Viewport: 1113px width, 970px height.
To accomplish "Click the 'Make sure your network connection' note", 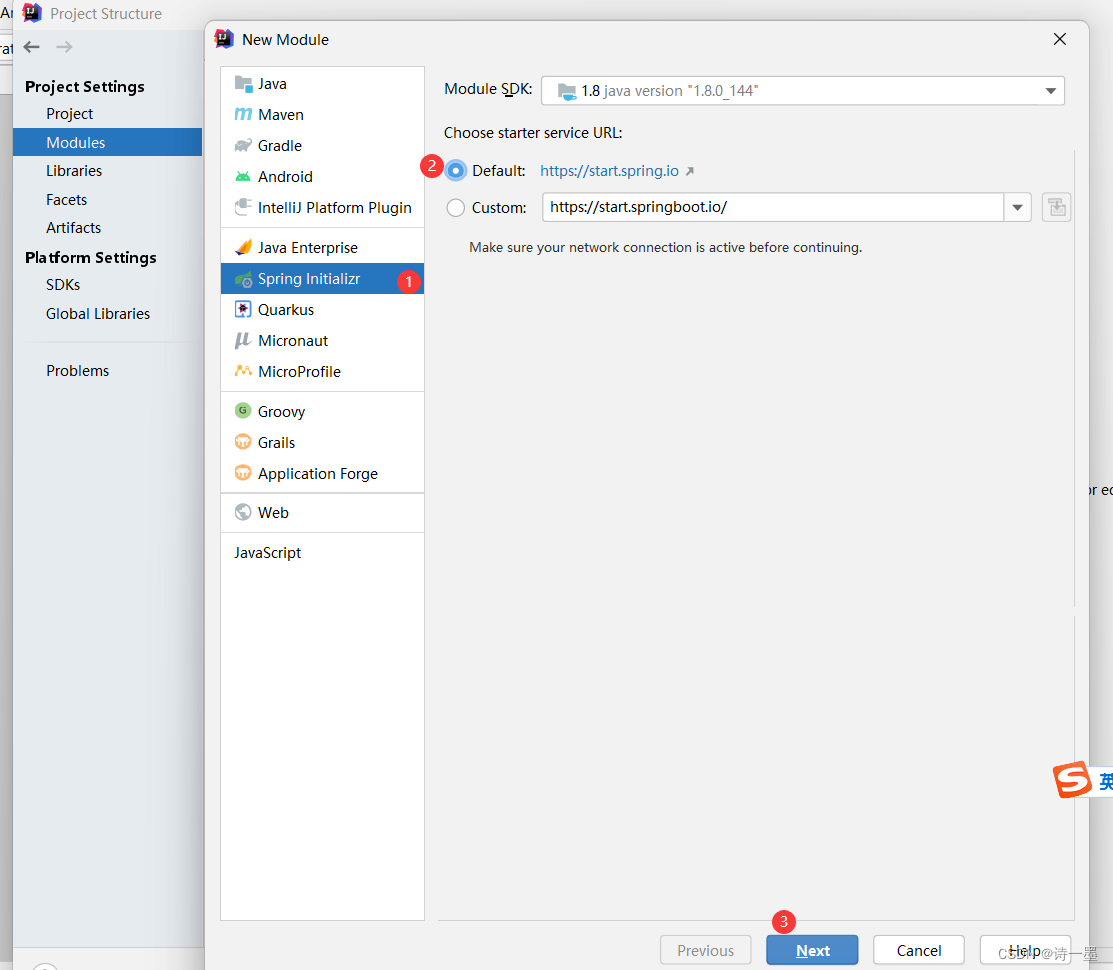I will pos(666,247).
